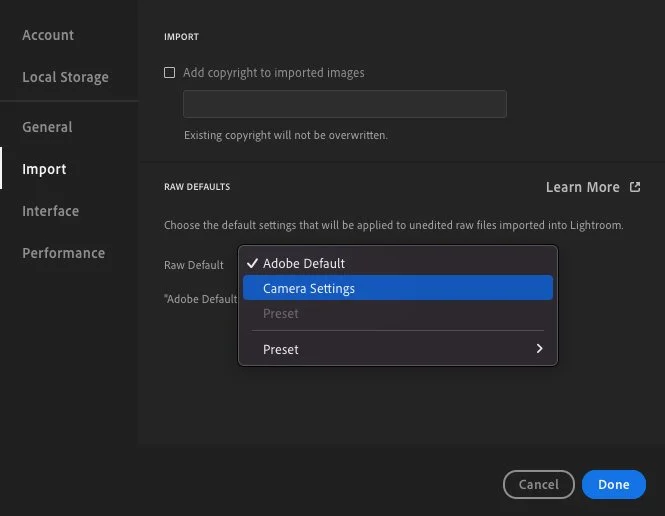Select Adobe Default in the dropdown
The height and width of the screenshot is (516, 665).
pyautogui.click(x=304, y=264)
